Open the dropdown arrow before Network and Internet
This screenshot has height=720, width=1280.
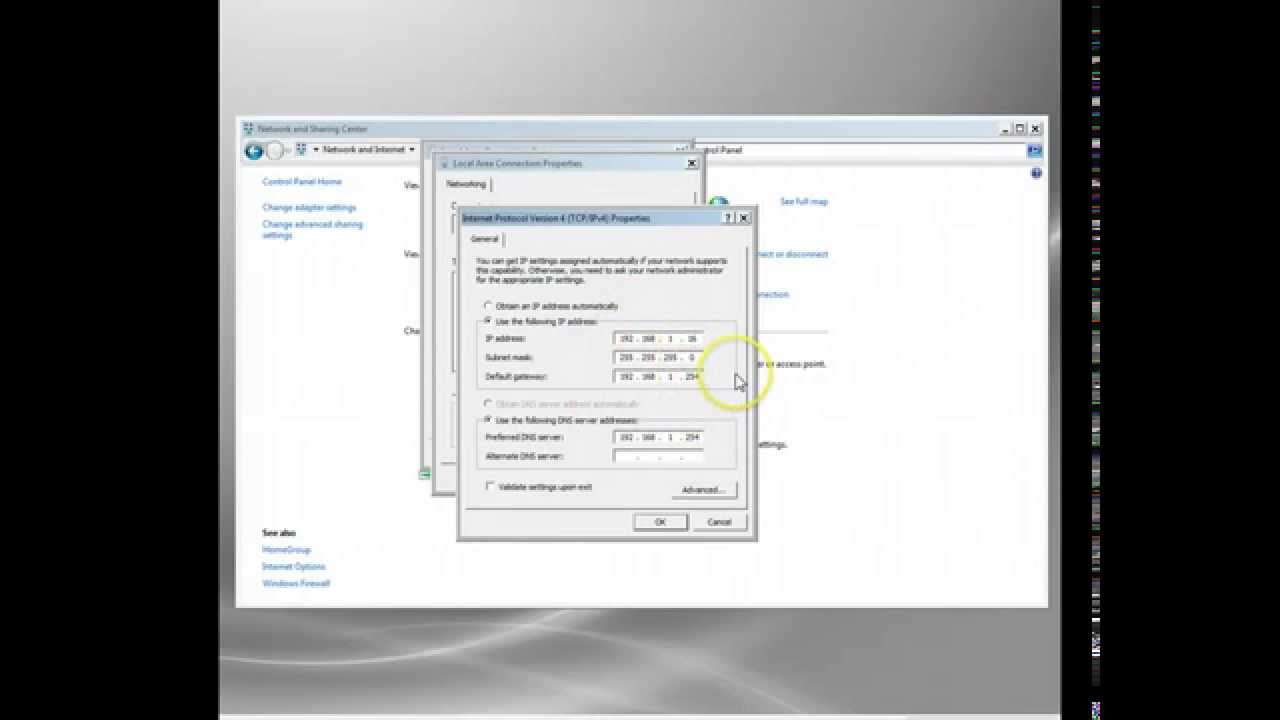316,150
